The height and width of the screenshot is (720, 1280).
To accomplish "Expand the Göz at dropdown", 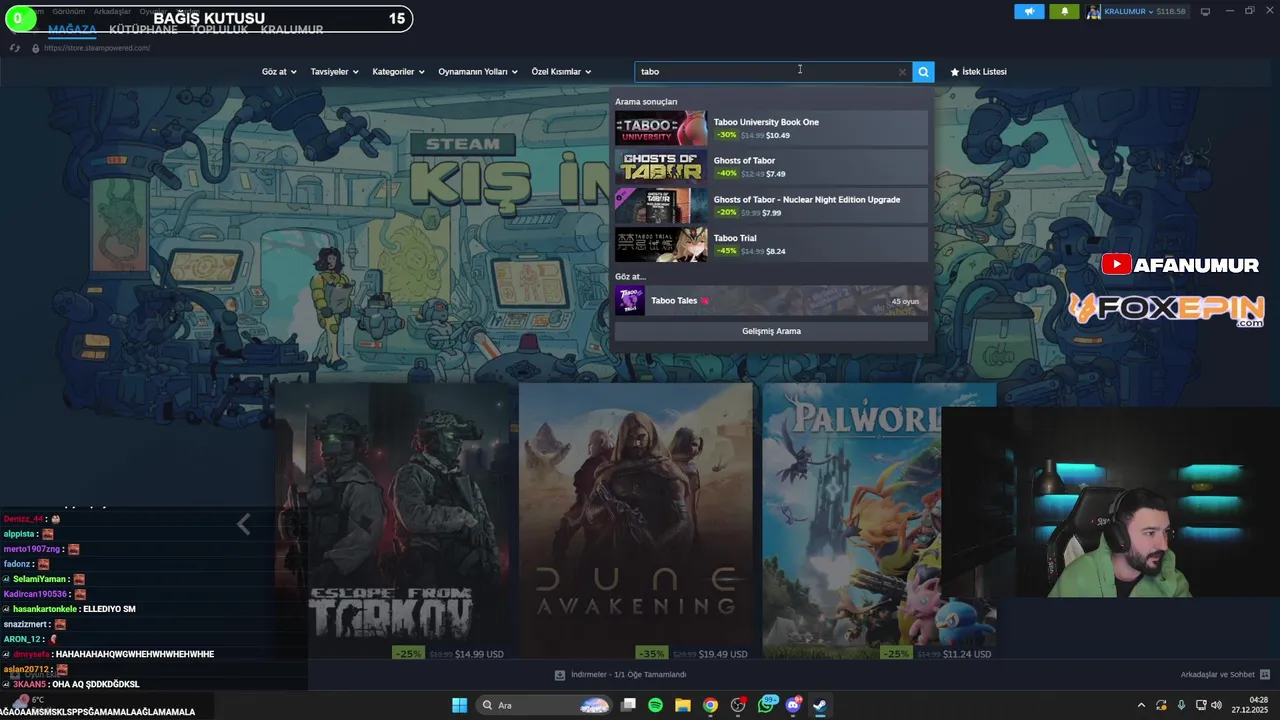I will tap(279, 72).
